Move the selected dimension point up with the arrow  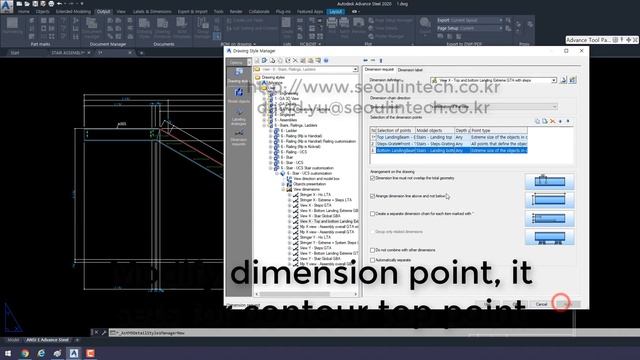pos(560,121)
